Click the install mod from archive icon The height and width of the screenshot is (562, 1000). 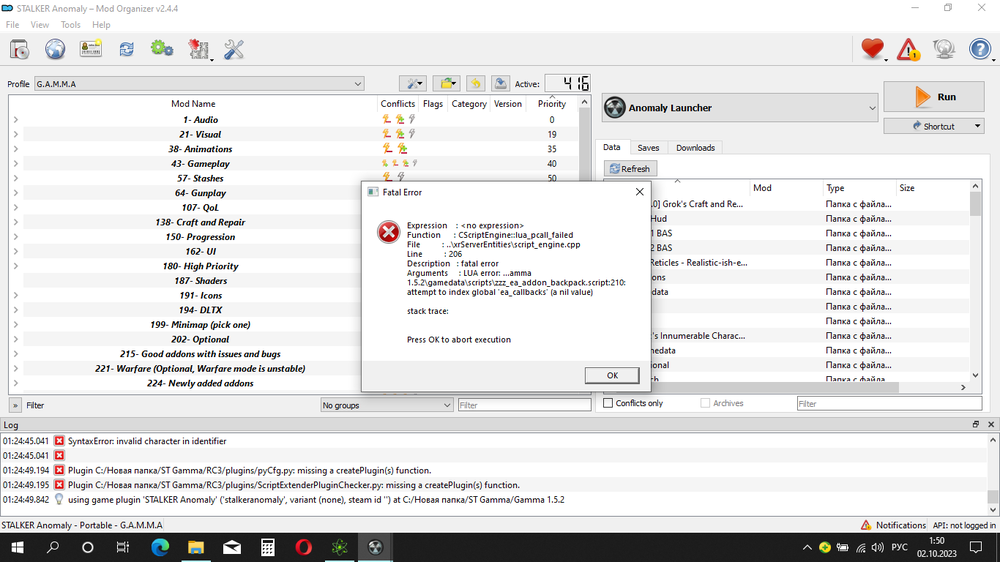(x=19, y=48)
